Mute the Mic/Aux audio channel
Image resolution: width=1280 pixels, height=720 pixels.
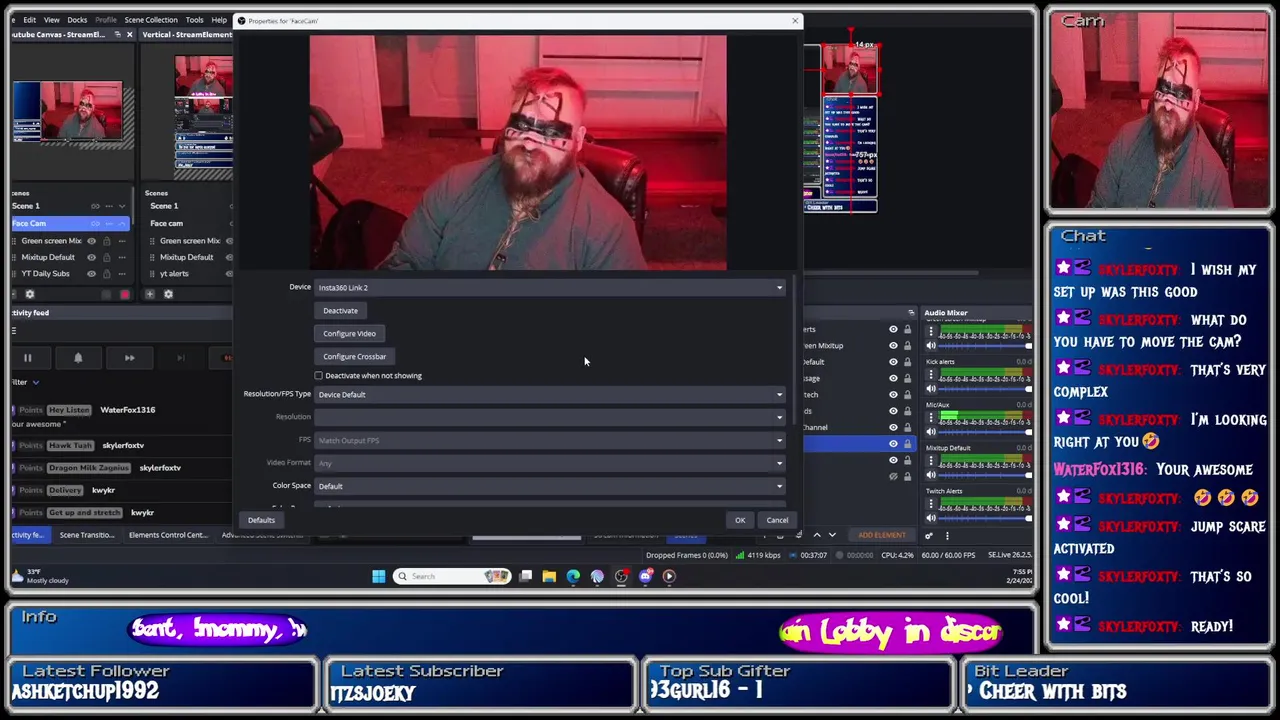(x=931, y=432)
